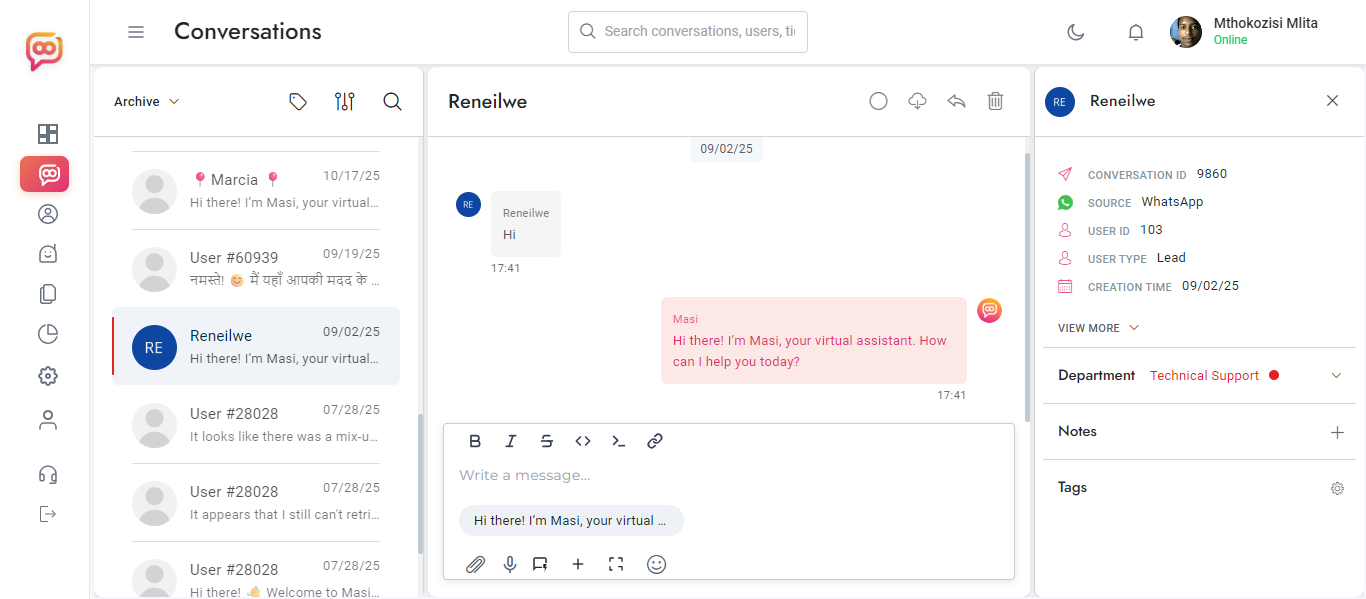1366x599 pixels.
Task: Add a new note with plus button
Action: (x=1337, y=432)
